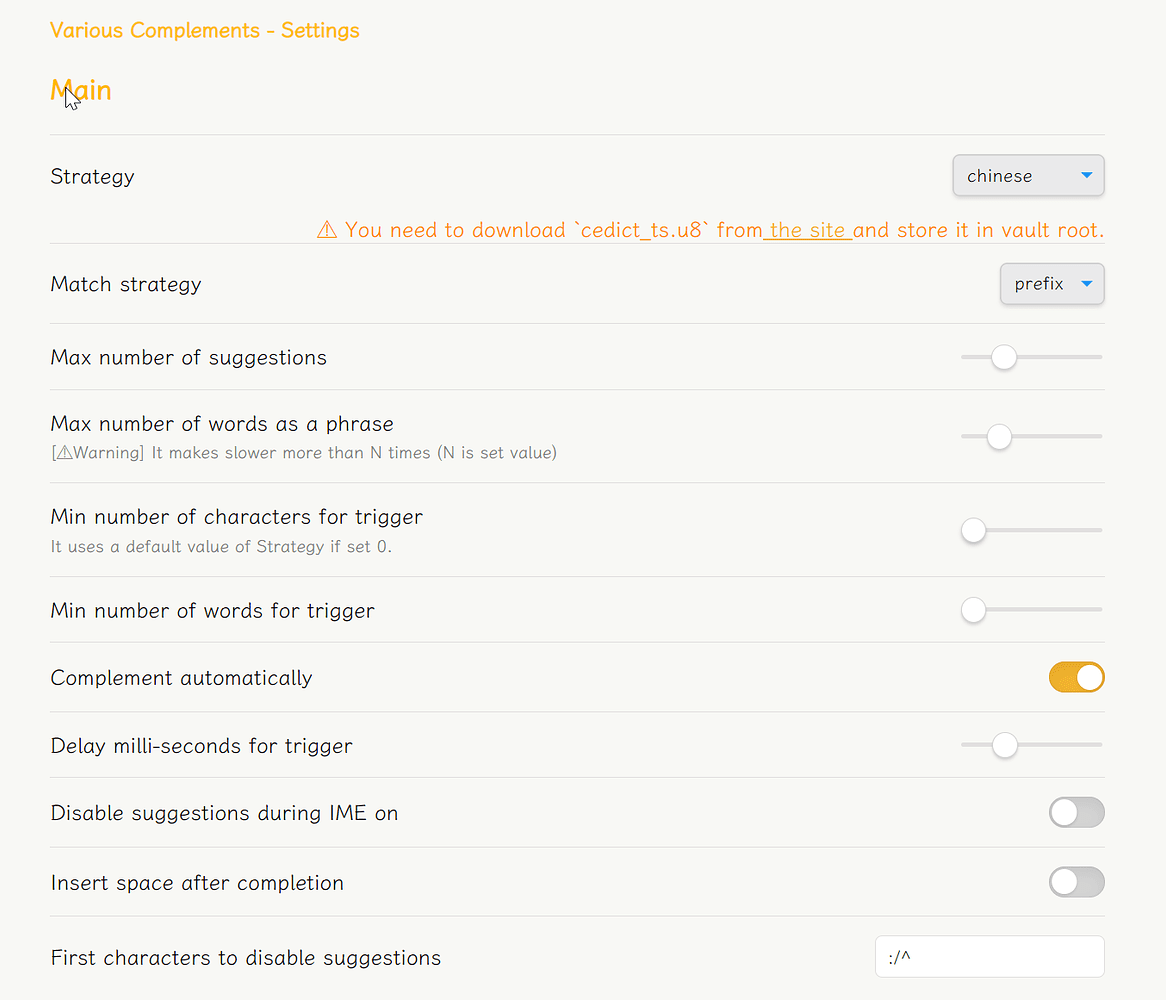Viewport: 1166px width, 1000px height.
Task: Open the Strategy dropdown showing chinese
Action: pyautogui.click(x=1027, y=177)
